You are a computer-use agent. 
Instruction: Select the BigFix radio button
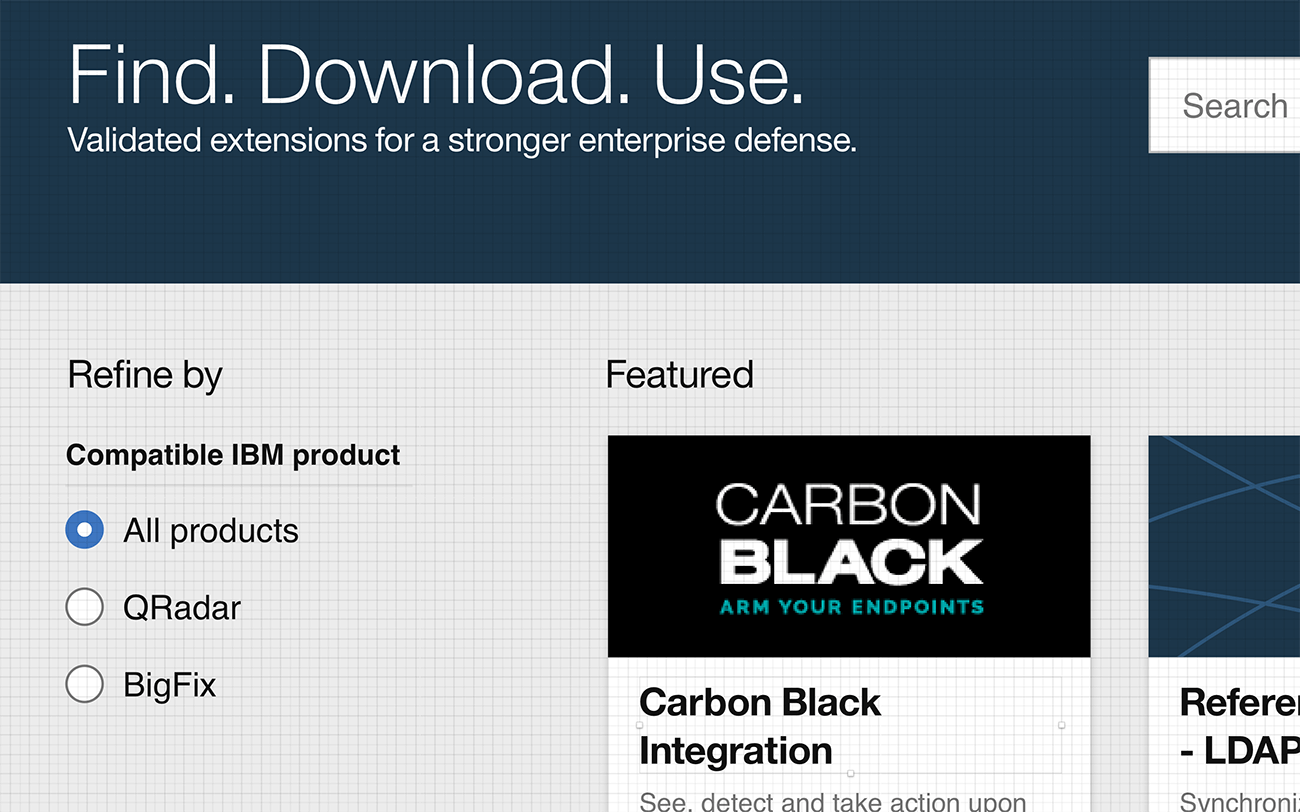(85, 684)
